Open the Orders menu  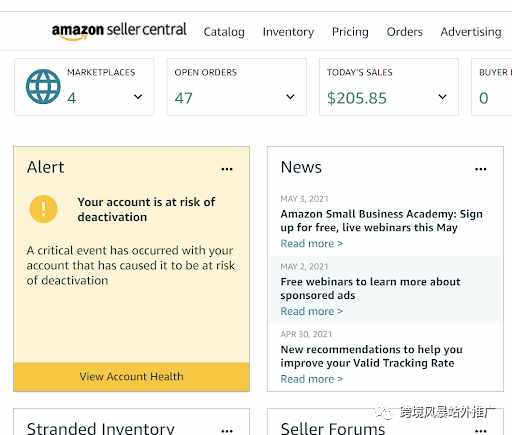tap(405, 32)
